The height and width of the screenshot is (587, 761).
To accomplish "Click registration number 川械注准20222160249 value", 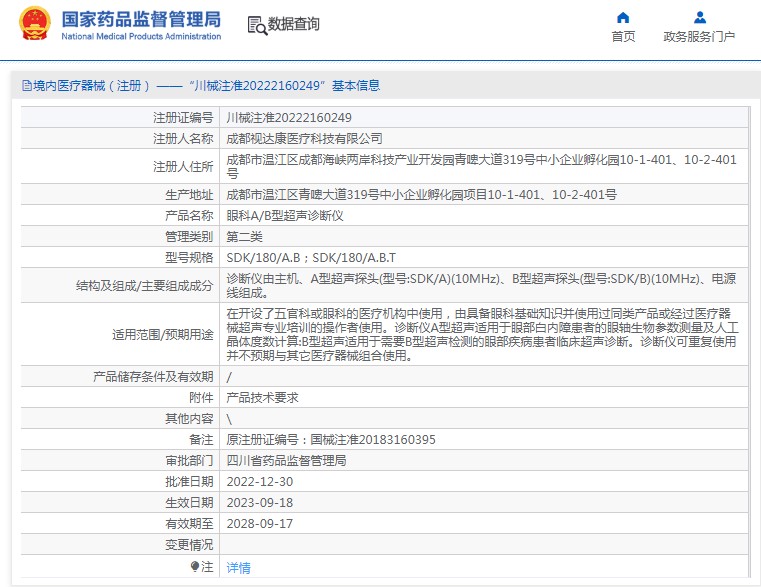I will 289,117.
